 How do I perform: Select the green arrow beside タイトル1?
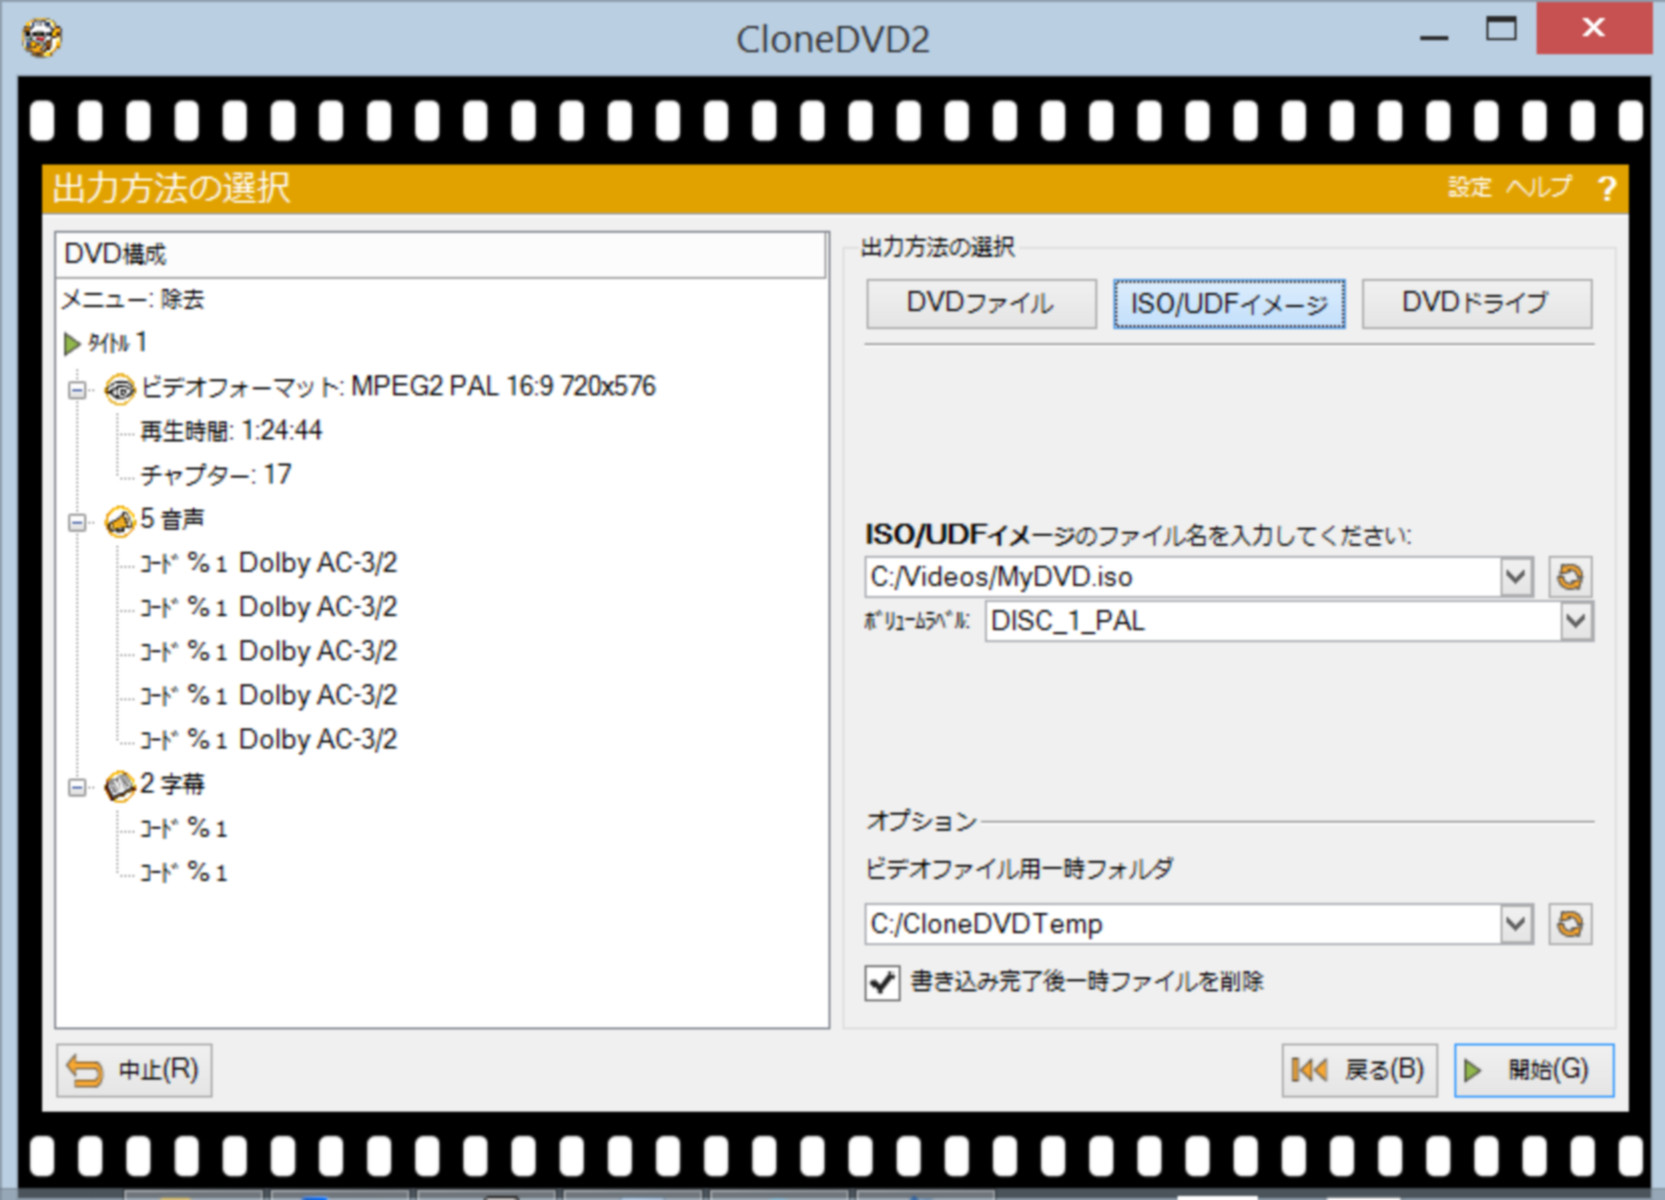[x=70, y=343]
